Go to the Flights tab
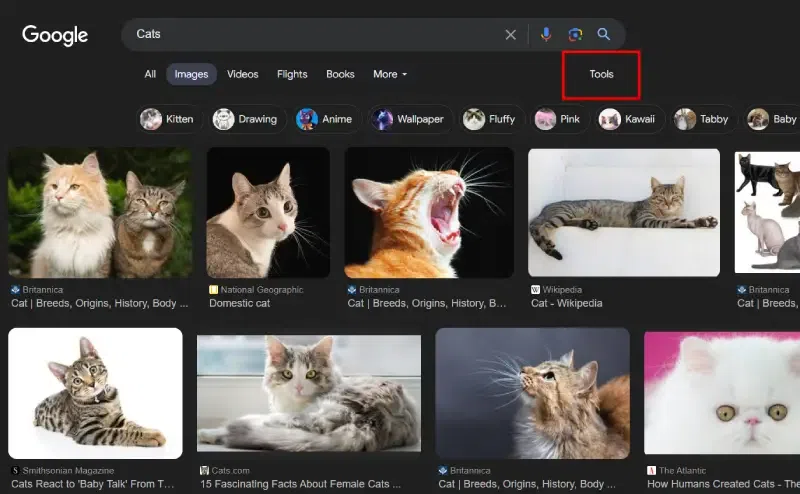 pyautogui.click(x=292, y=74)
